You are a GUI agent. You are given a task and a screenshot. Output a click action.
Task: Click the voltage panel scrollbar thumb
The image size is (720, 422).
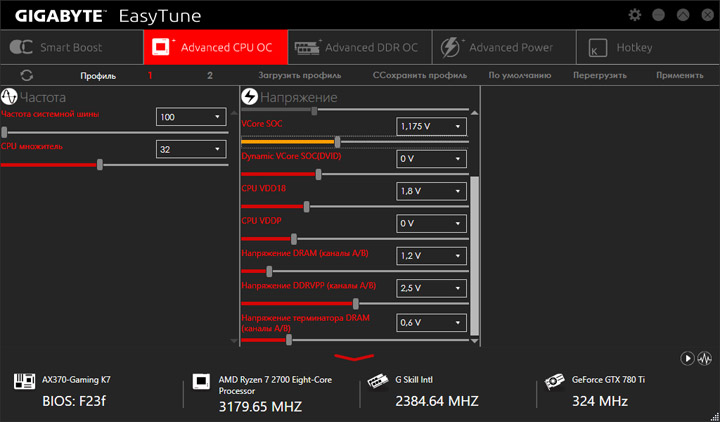click(475, 255)
